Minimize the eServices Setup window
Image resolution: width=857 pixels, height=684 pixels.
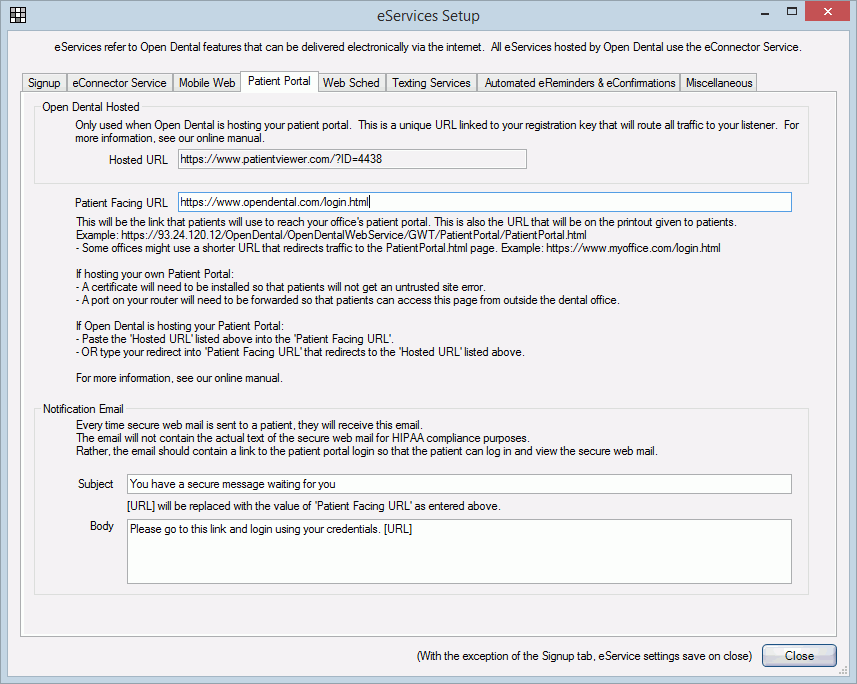[765, 13]
